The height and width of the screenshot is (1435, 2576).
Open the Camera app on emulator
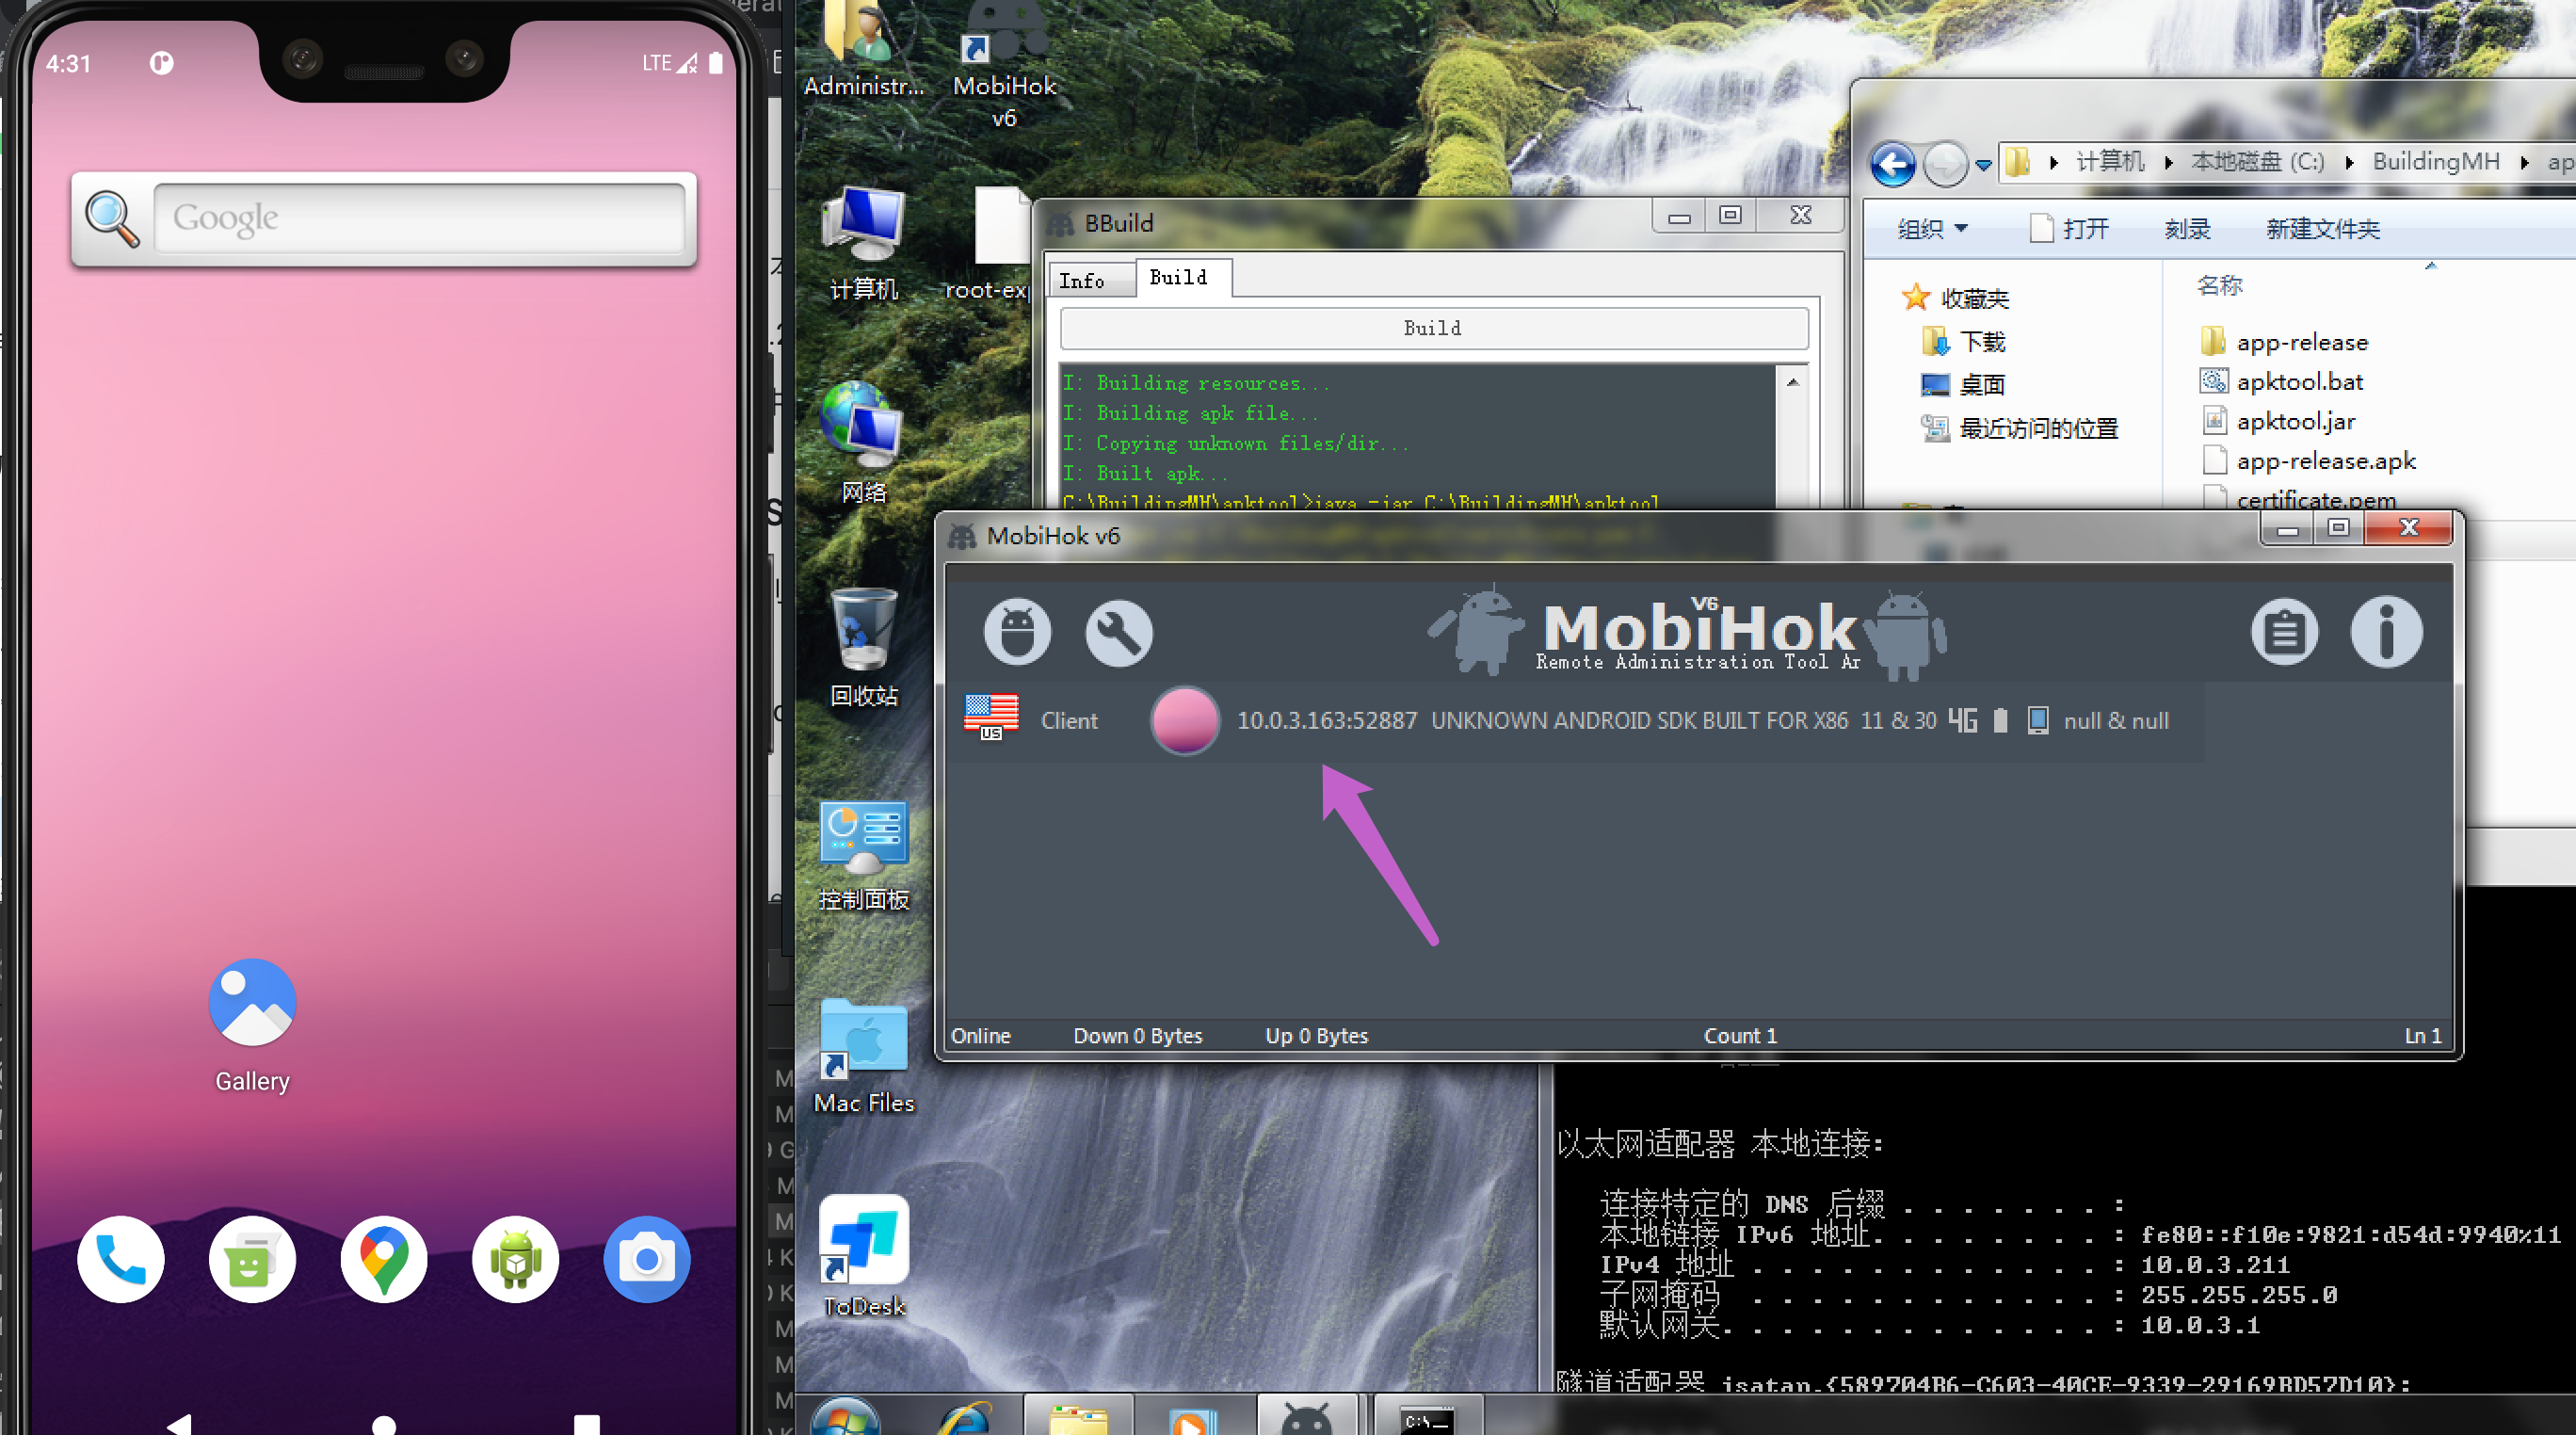[646, 1259]
